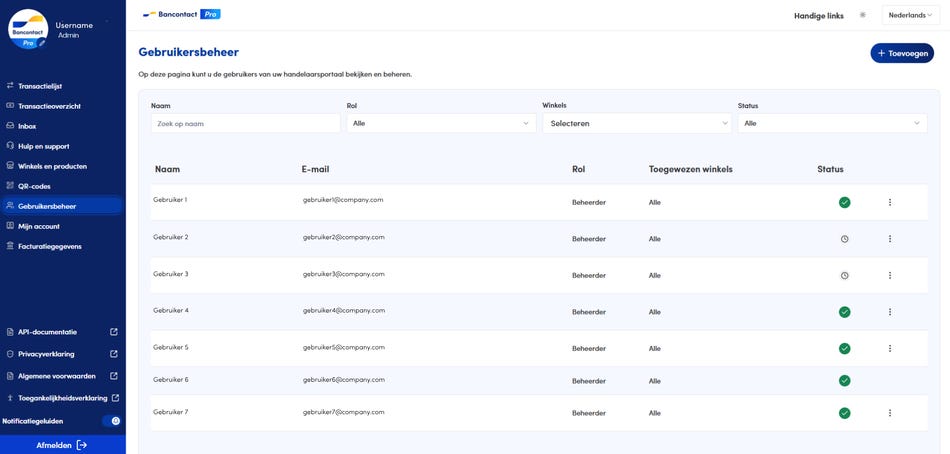950x454 pixels.
Task: Open QR-codes in the sidebar
Action: click(34, 186)
